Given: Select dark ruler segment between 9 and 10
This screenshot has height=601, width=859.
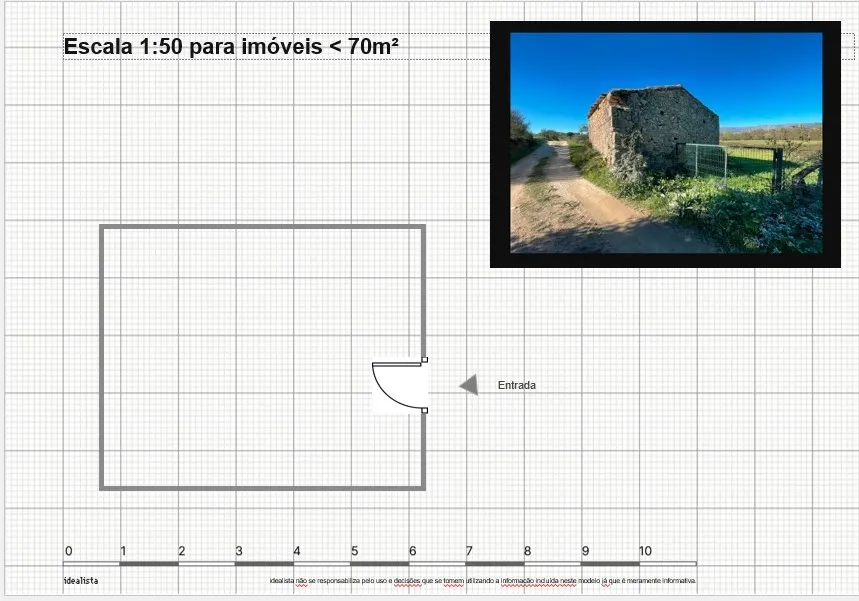Looking at the screenshot, I should (x=610, y=564).
